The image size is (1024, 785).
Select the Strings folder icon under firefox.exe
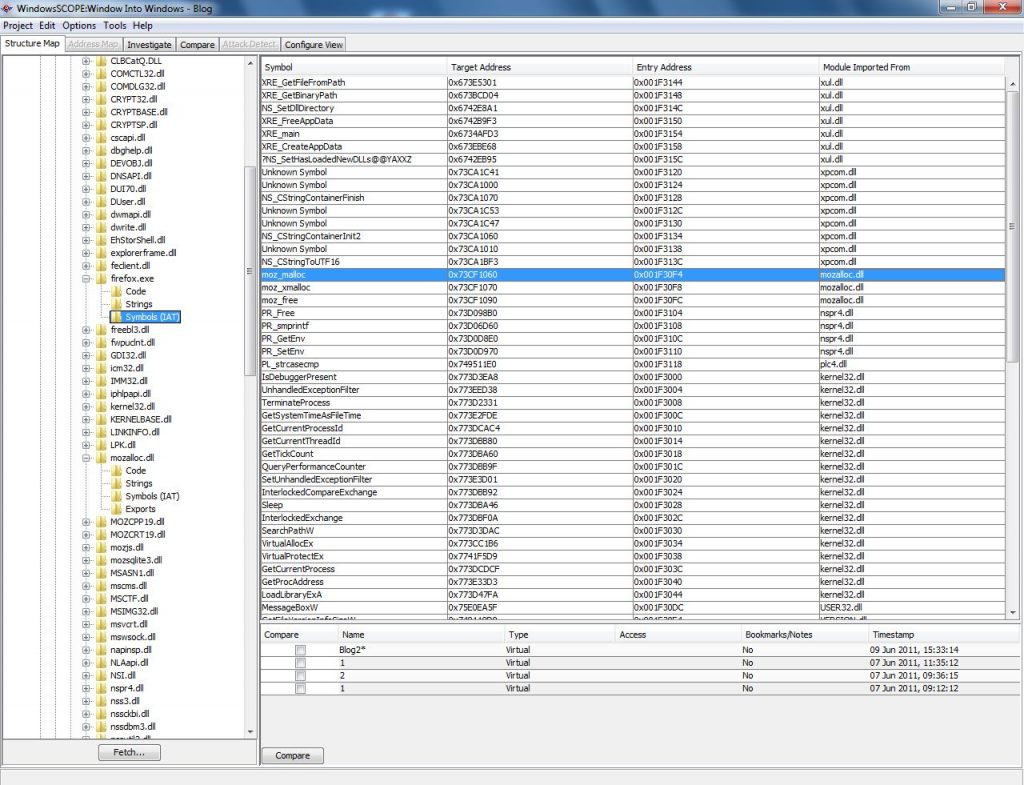pyautogui.click(x=116, y=304)
